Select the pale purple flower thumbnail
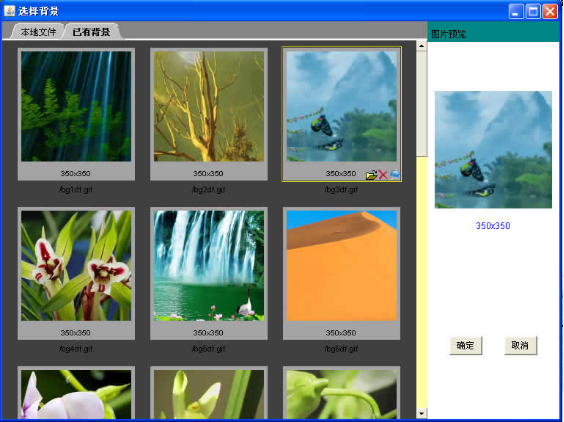Screen dimensions: 564x422 (x=76, y=394)
